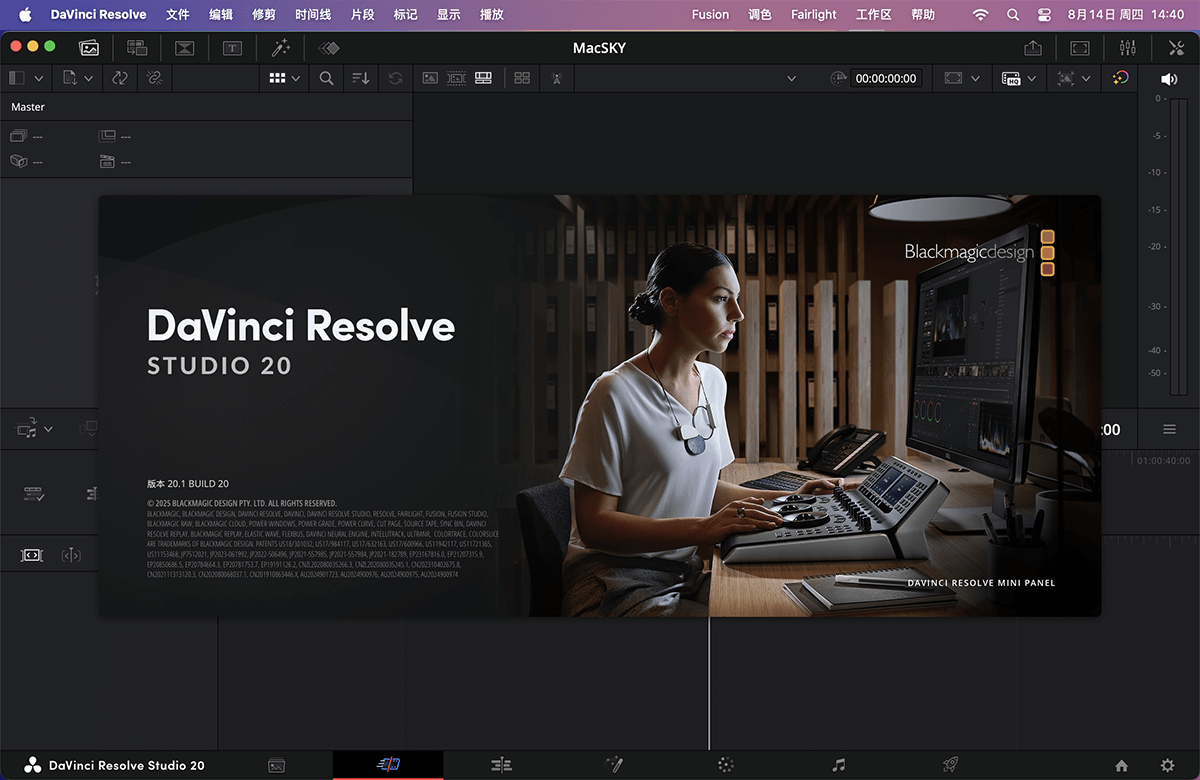This screenshot has width=1200, height=780.
Task: Open the timeline options hamburger menu
Action: point(1169,429)
